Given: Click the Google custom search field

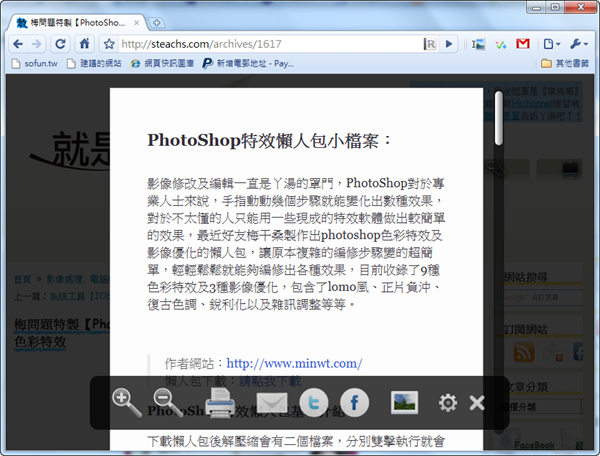Looking at the screenshot, I should point(540,297).
